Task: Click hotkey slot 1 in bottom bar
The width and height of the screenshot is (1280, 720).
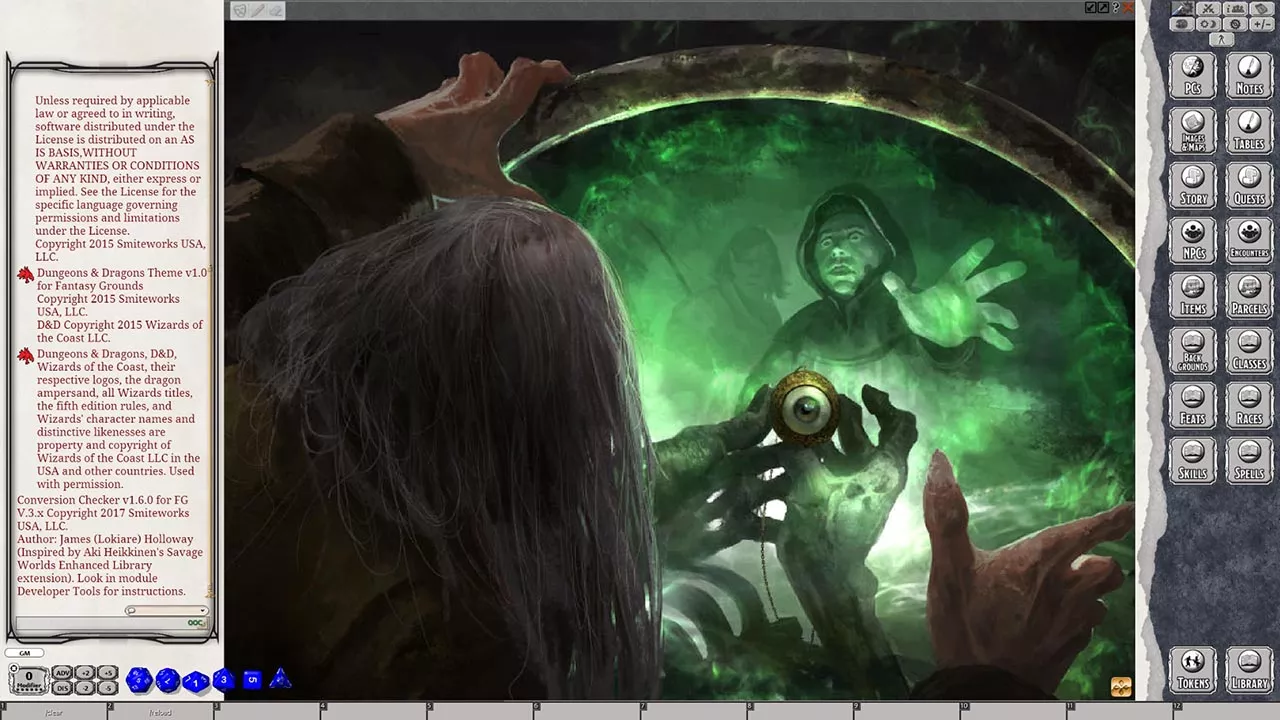Action: pos(54,711)
